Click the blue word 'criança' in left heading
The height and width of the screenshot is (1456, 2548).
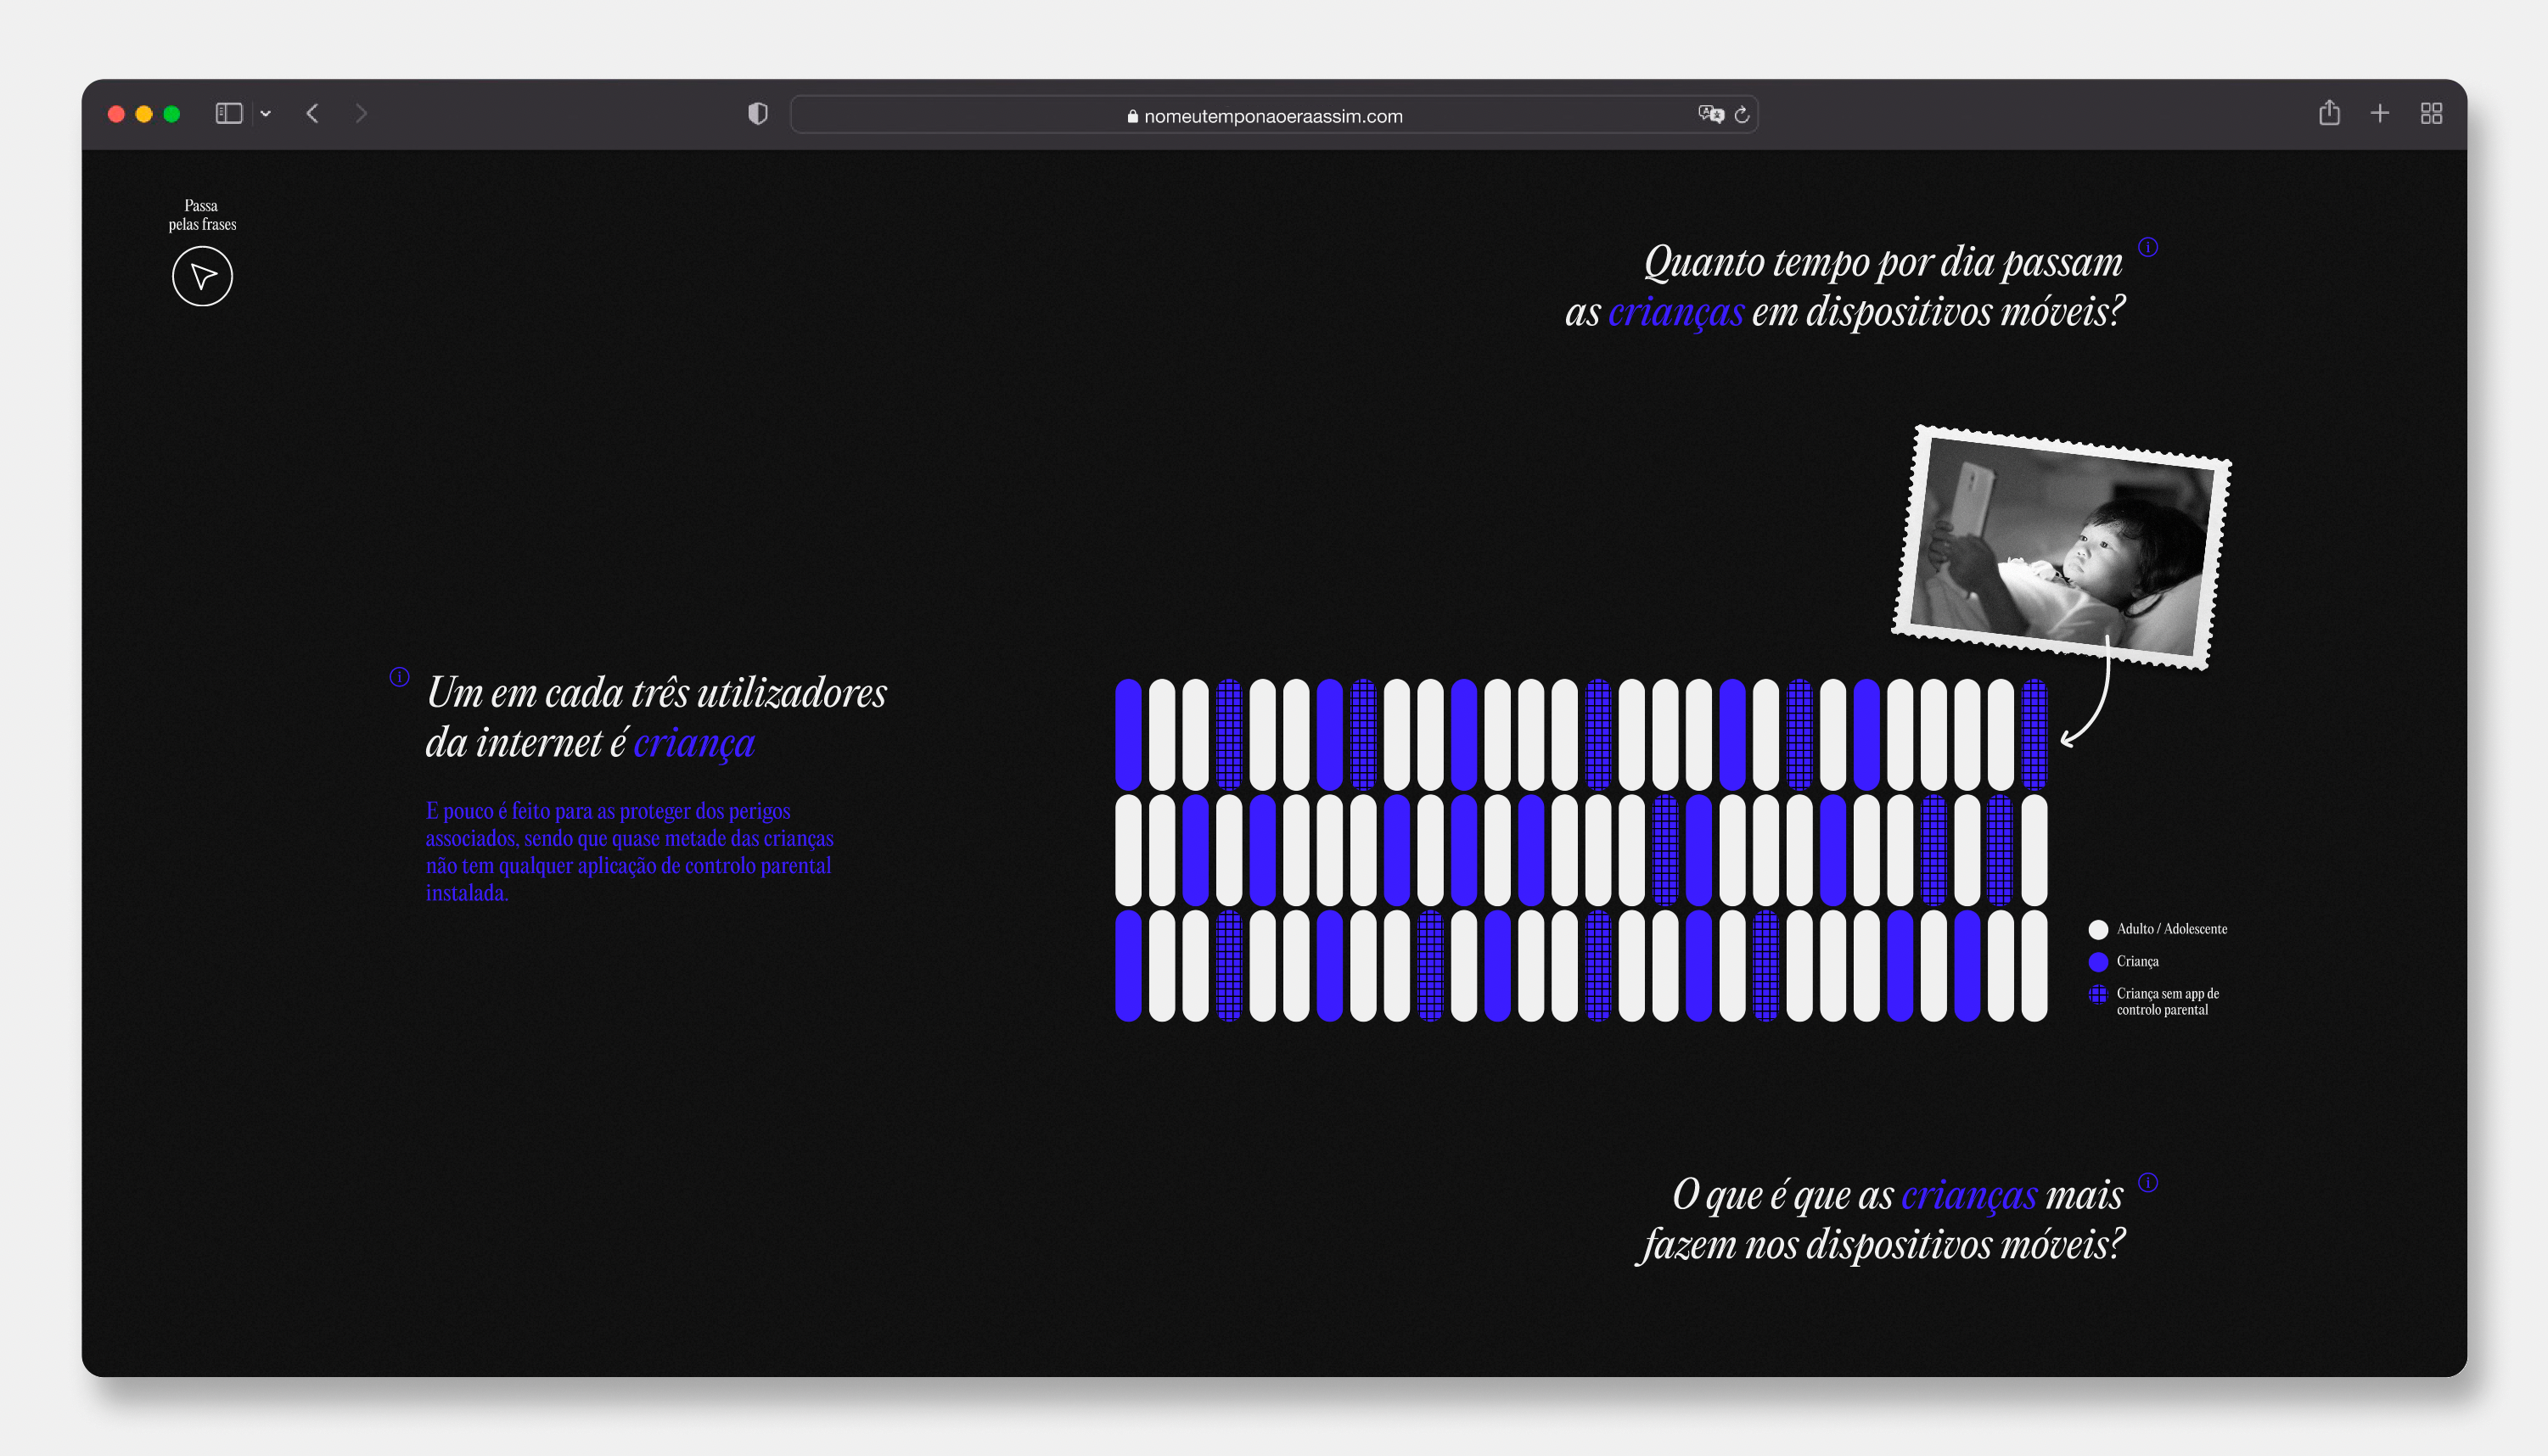click(x=694, y=743)
